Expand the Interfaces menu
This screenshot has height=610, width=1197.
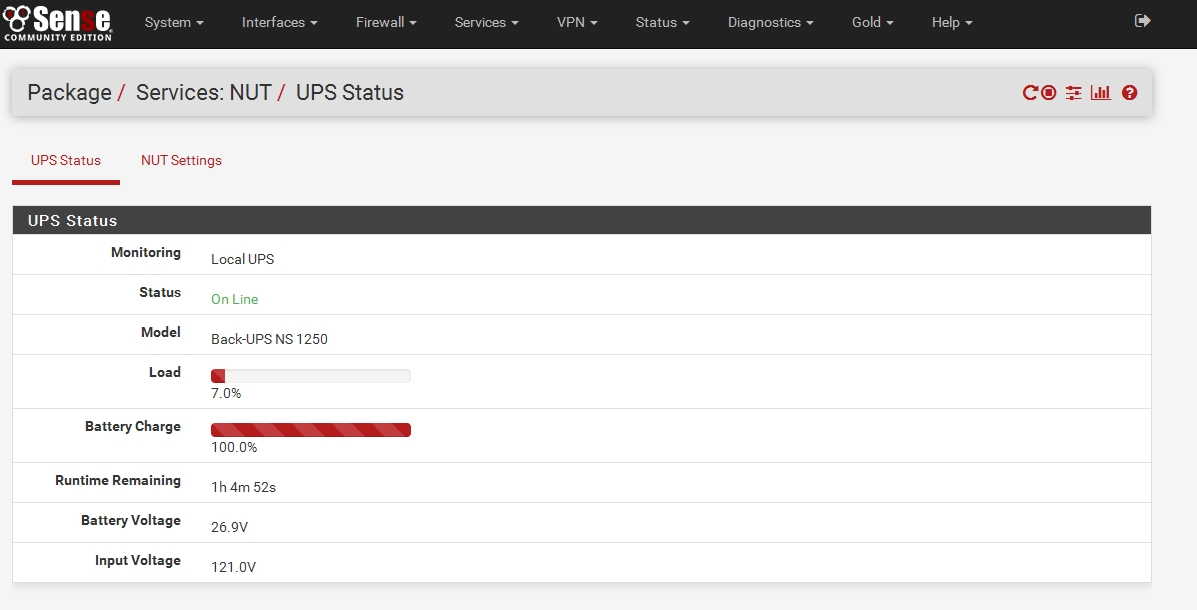279,22
